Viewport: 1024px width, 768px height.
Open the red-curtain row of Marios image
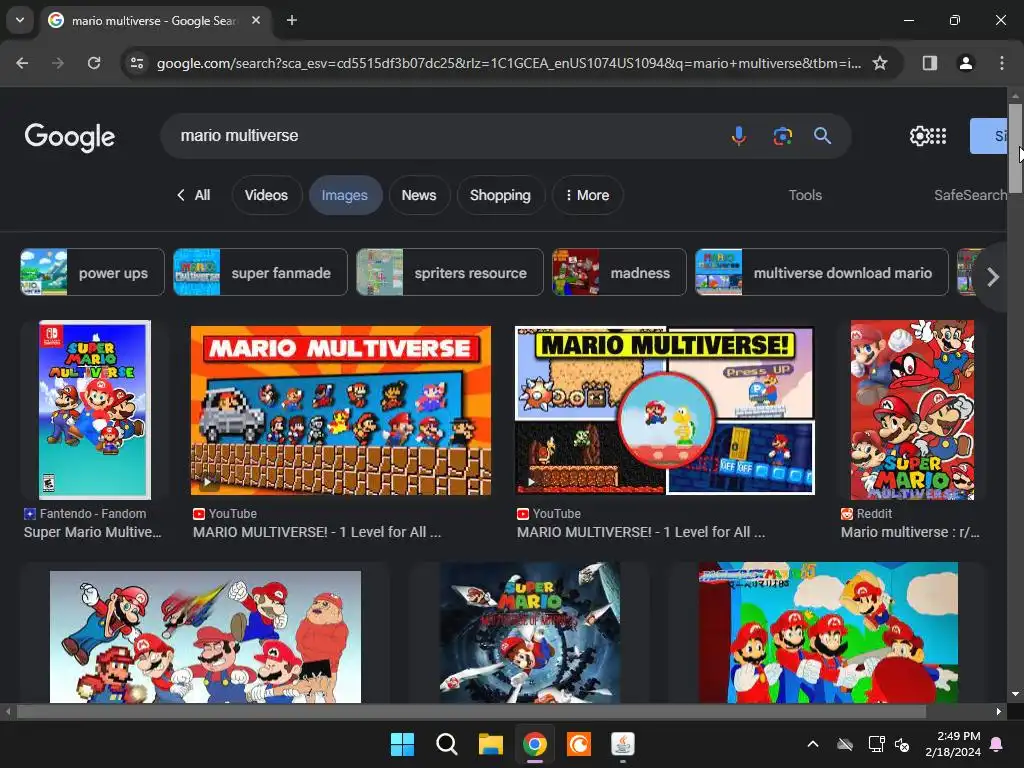(828, 632)
